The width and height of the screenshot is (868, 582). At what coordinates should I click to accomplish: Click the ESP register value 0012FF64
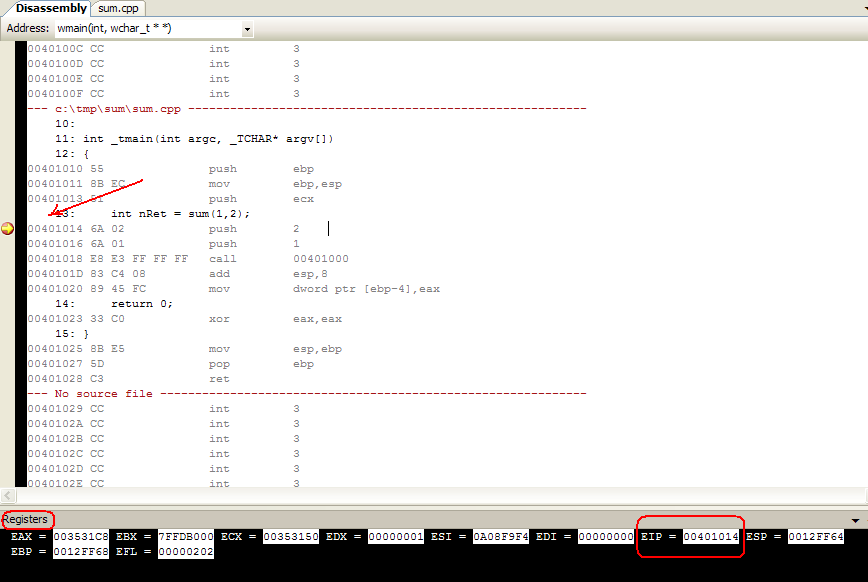[815, 537]
